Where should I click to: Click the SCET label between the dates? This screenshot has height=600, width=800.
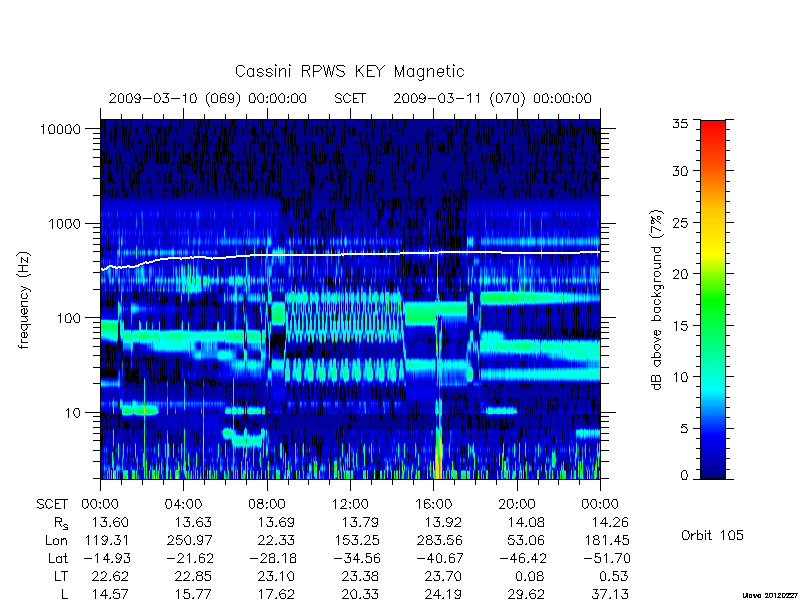[x=350, y=98]
